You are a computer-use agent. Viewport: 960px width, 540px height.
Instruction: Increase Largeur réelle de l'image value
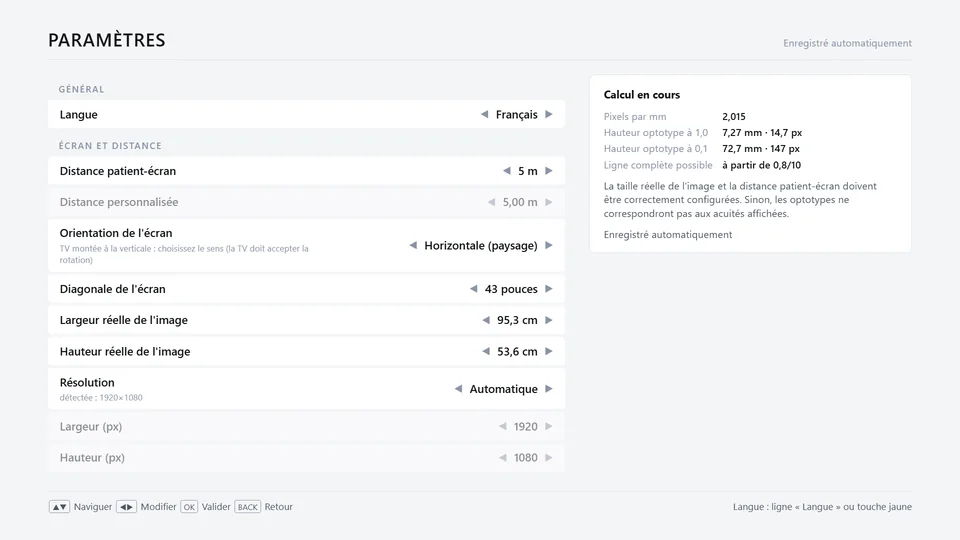click(549, 320)
